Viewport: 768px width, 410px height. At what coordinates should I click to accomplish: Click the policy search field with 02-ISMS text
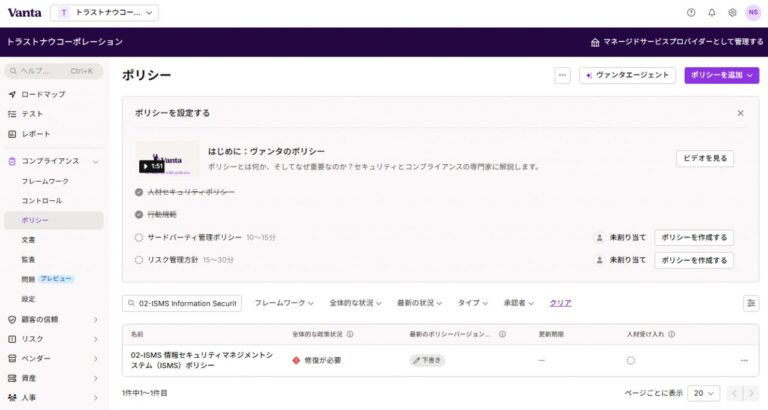pos(182,304)
